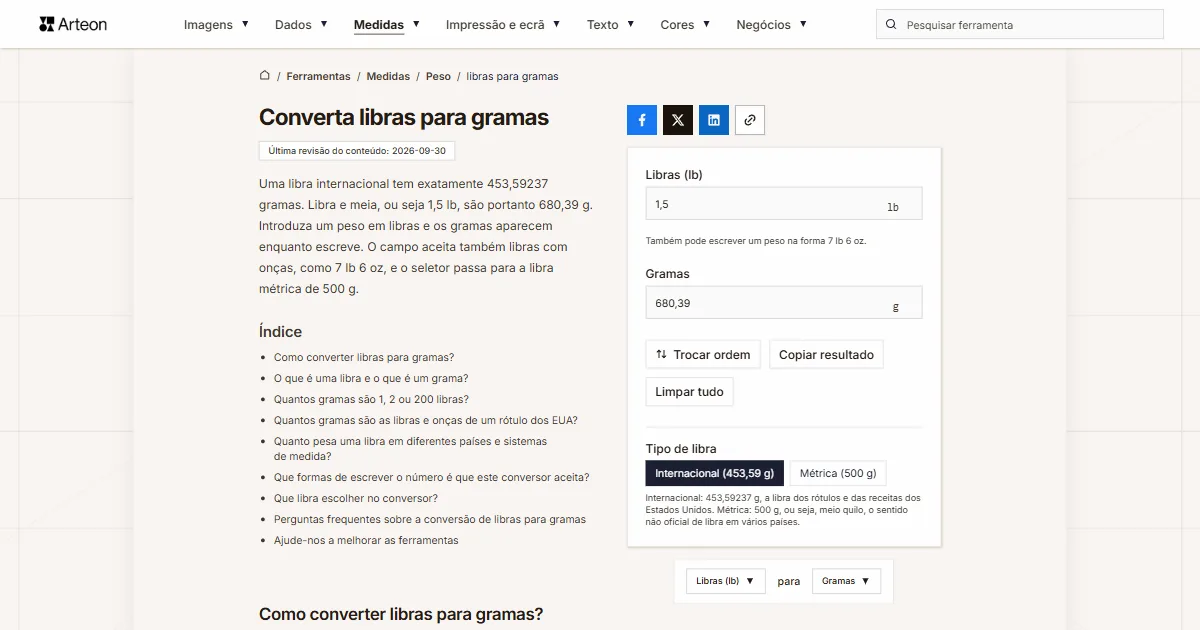Viewport: 1200px width, 630px height.
Task: Share page on Facebook
Action: (642, 120)
